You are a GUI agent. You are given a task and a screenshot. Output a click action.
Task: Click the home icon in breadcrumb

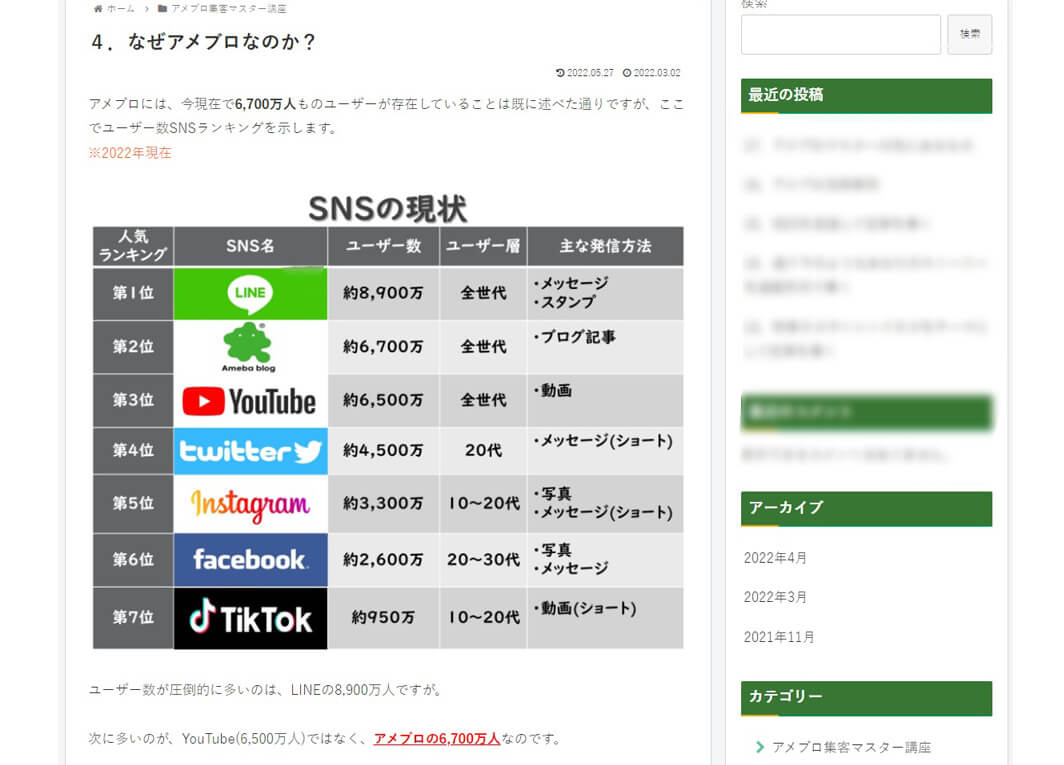coord(98,9)
